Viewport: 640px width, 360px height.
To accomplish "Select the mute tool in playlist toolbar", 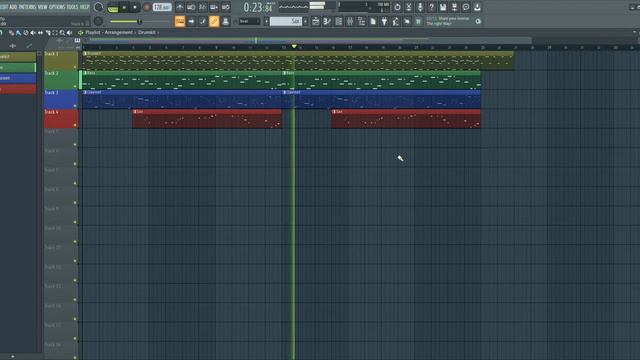I will (33, 33).
